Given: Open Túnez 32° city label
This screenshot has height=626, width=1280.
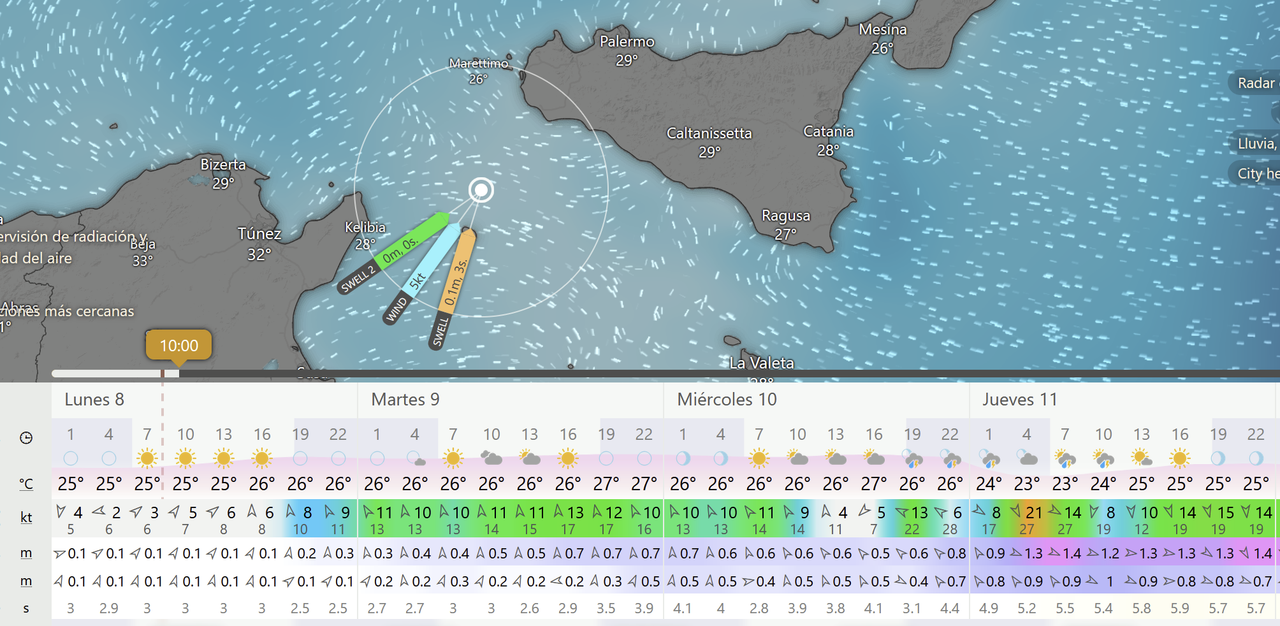Looking at the screenshot, I should tap(259, 244).
